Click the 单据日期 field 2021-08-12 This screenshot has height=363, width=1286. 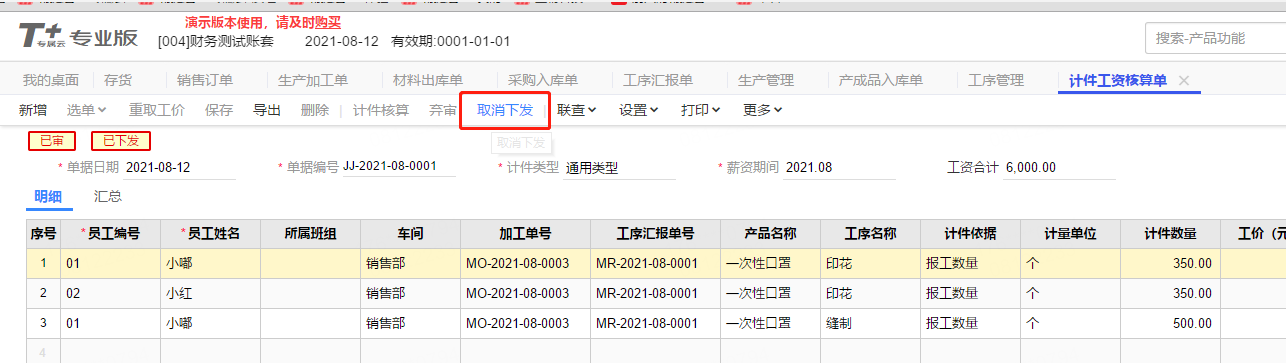pyautogui.click(x=180, y=167)
